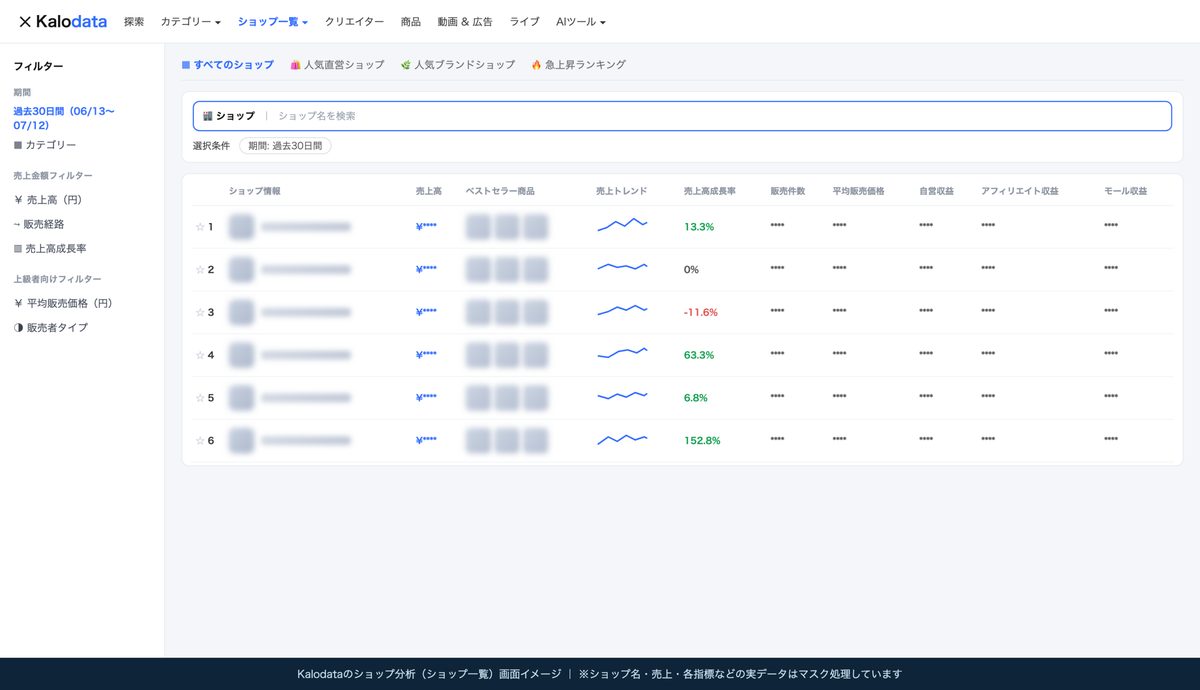Click the 自営収益 column header
The image size is (1200, 690).
coord(937,191)
